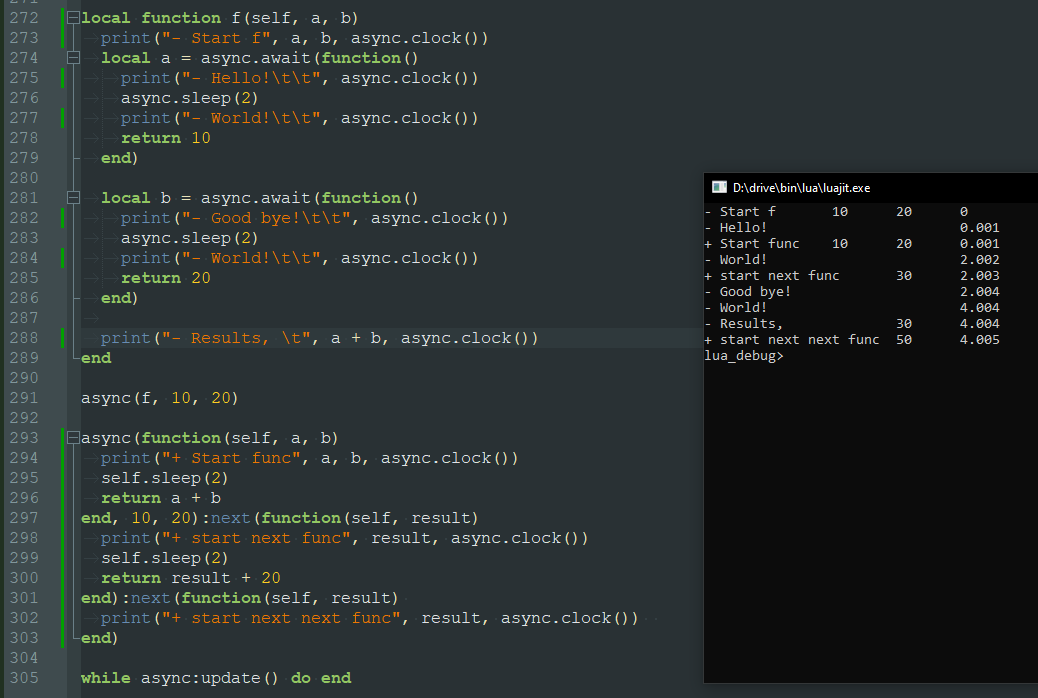
Task: Click line number 297 in the gutter
Action: coord(24,517)
